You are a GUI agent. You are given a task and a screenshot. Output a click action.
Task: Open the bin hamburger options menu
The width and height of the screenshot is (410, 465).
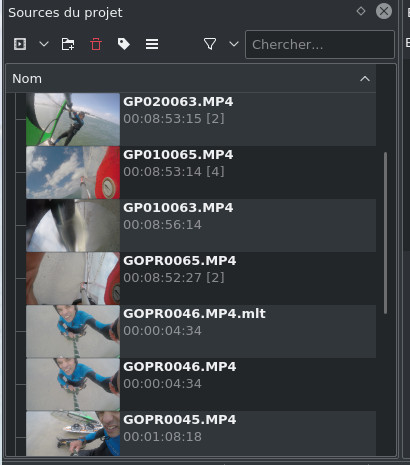pos(152,44)
